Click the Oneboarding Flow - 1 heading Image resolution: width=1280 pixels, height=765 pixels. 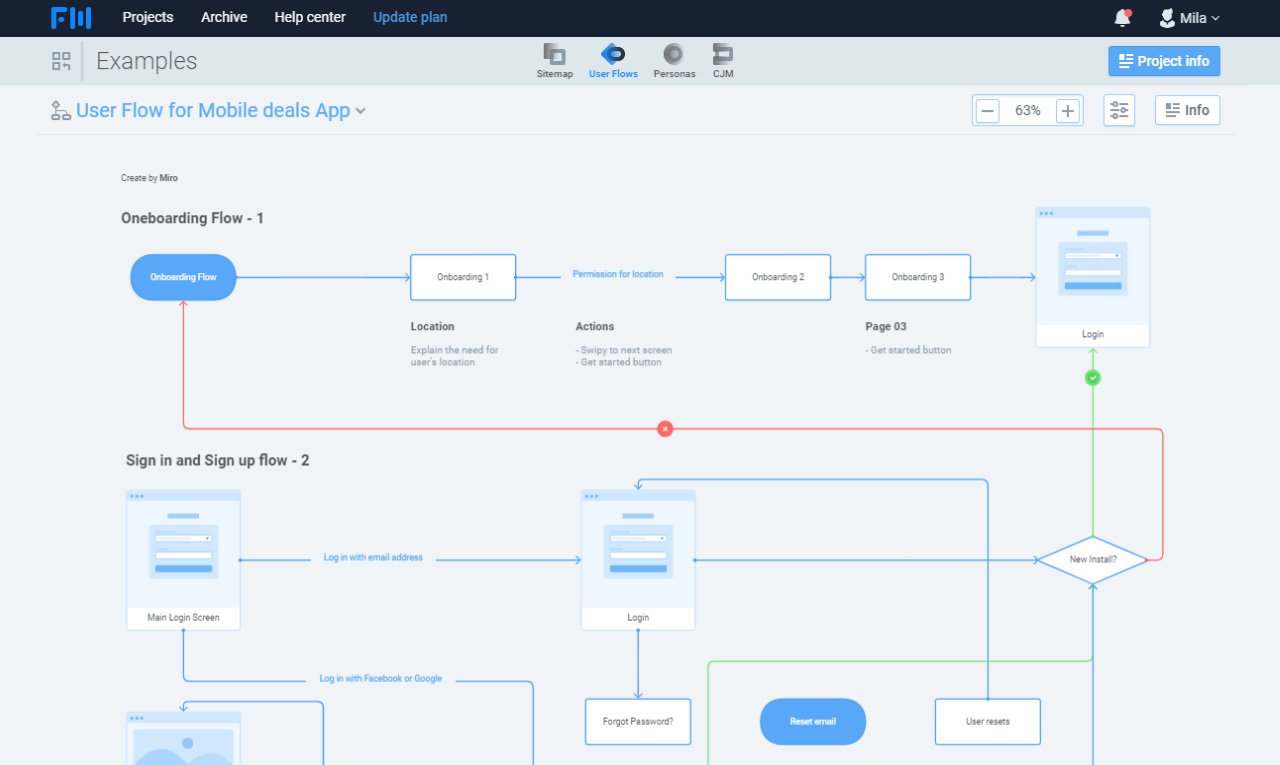(193, 218)
